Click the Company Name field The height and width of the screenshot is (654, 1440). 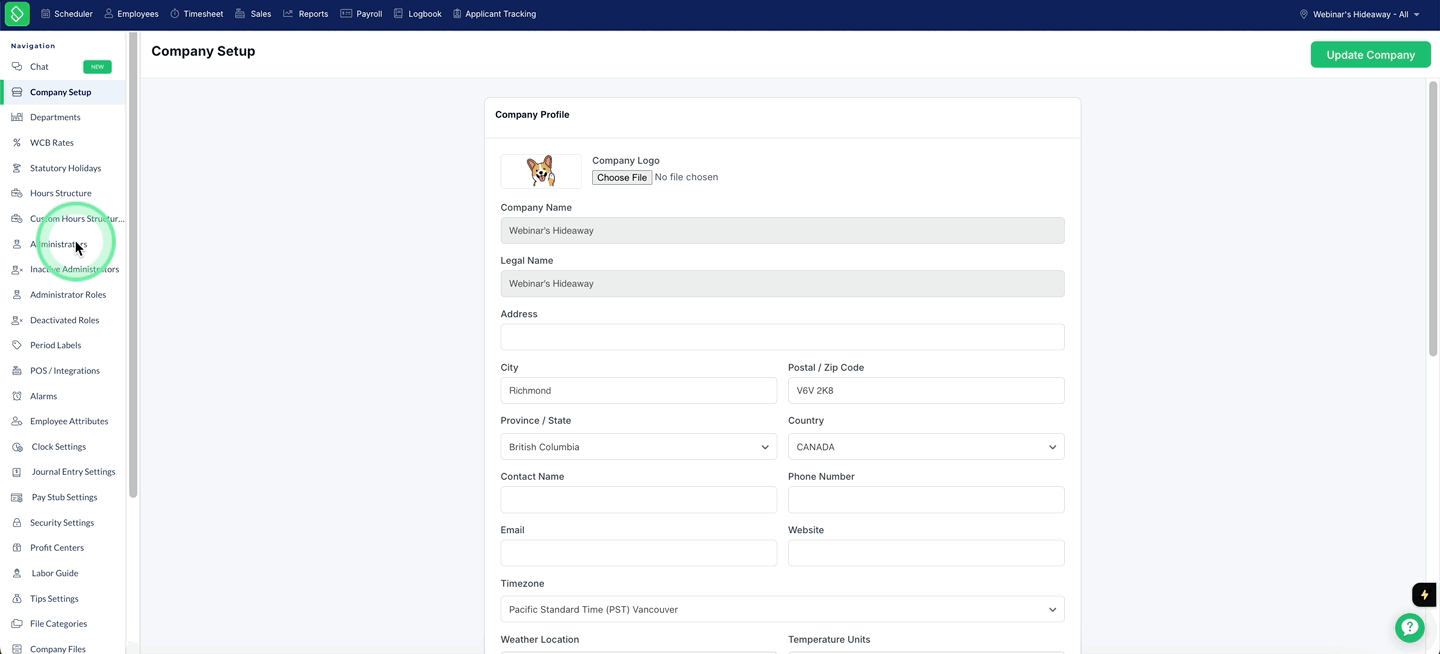(x=782, y=230)
